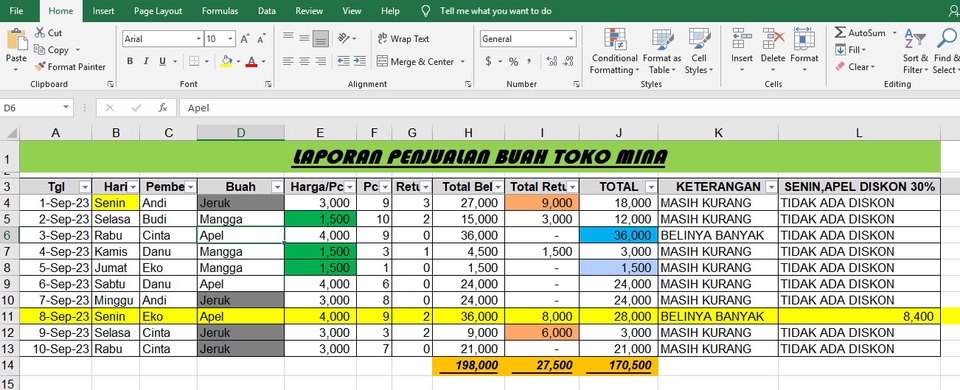960x390 pixels.
Task: Open the File tab
Action: [x=17, y=11]
